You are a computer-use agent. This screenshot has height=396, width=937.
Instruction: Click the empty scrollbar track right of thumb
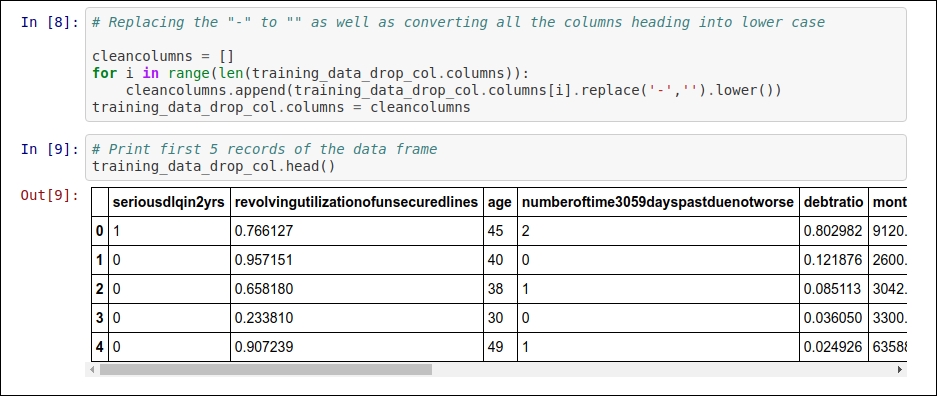(663, 370)
